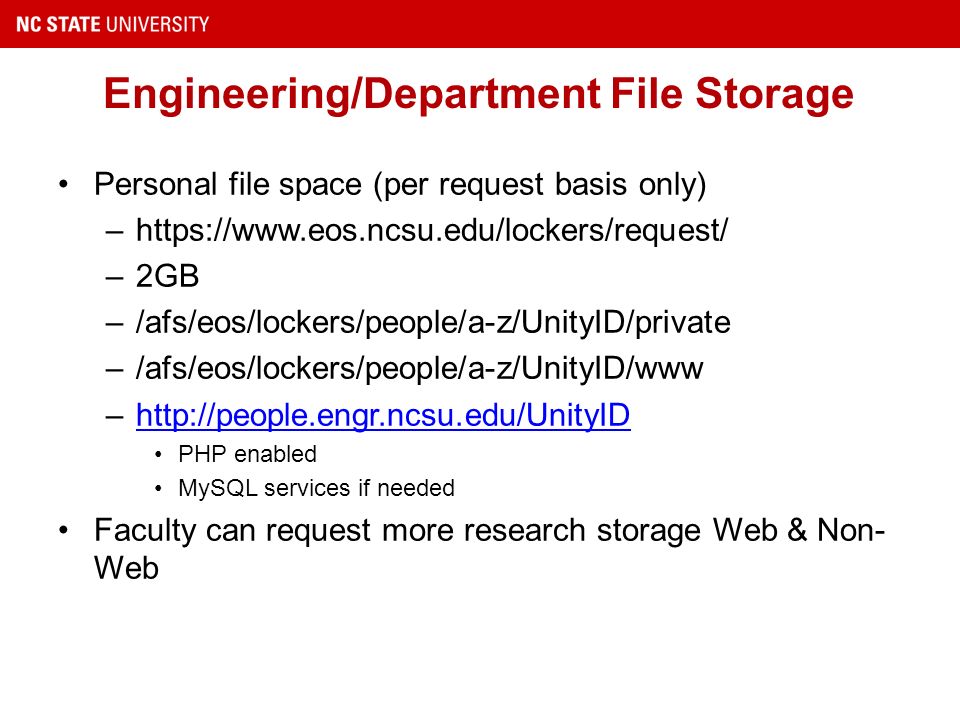Image resolution: width=960 pixels, height=720 pixels.
Task: Click the word UNIVERSITY in the header
Action: (157, 24)
